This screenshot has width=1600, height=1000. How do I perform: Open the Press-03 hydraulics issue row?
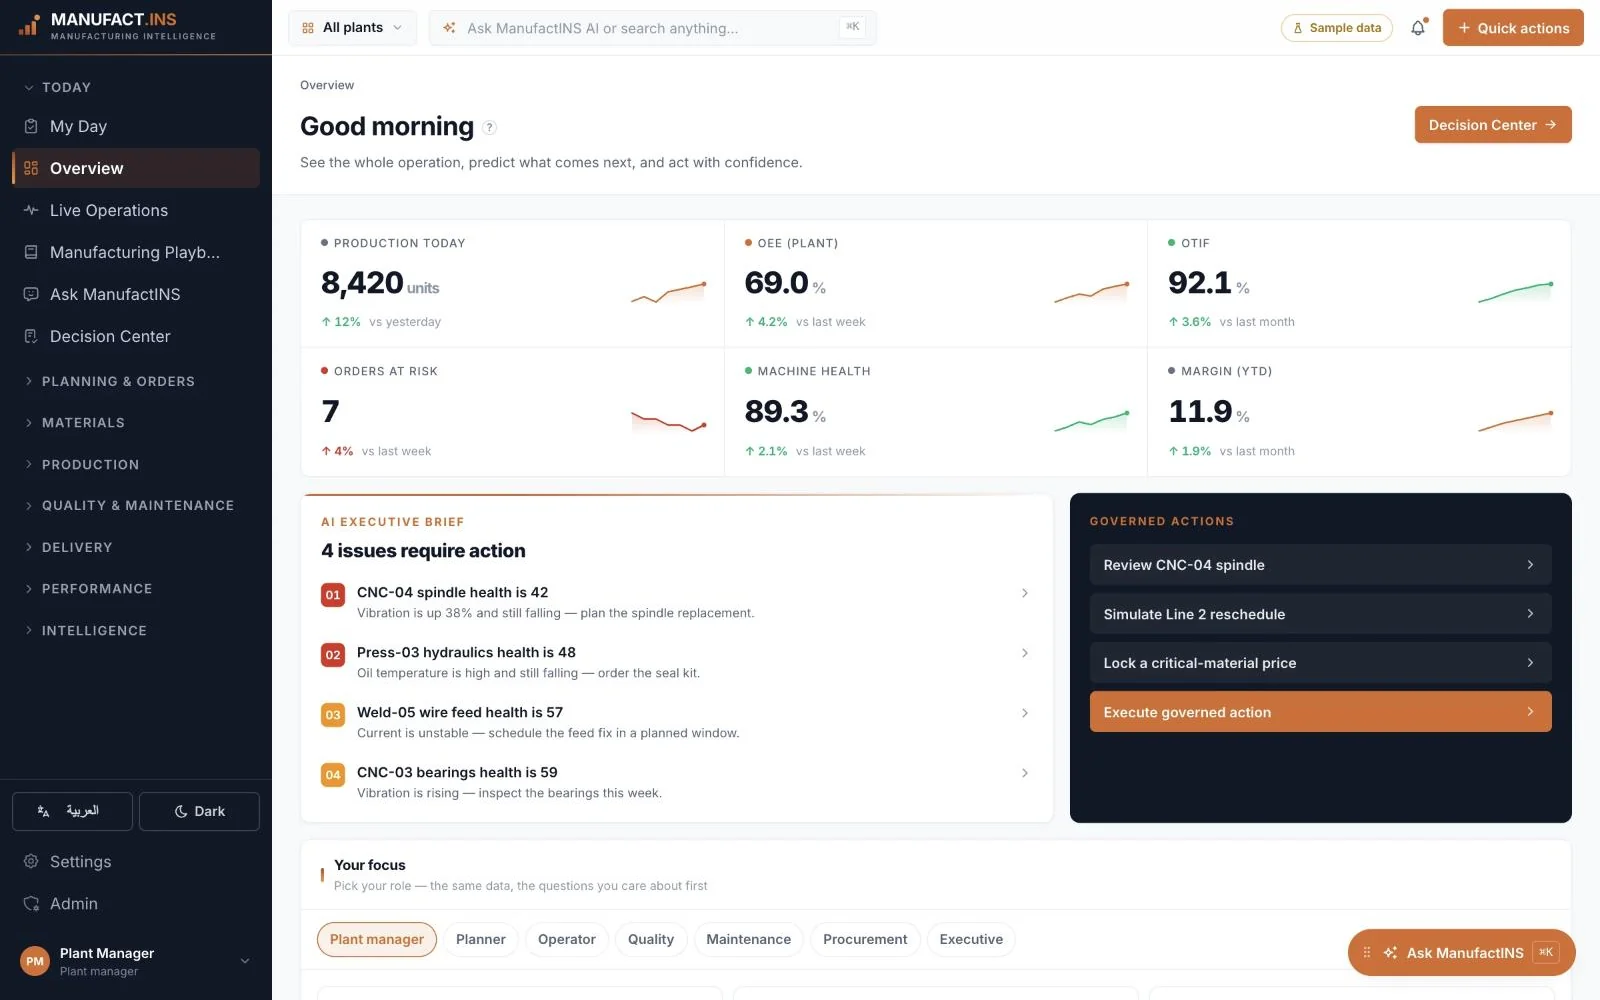[676, 662]
